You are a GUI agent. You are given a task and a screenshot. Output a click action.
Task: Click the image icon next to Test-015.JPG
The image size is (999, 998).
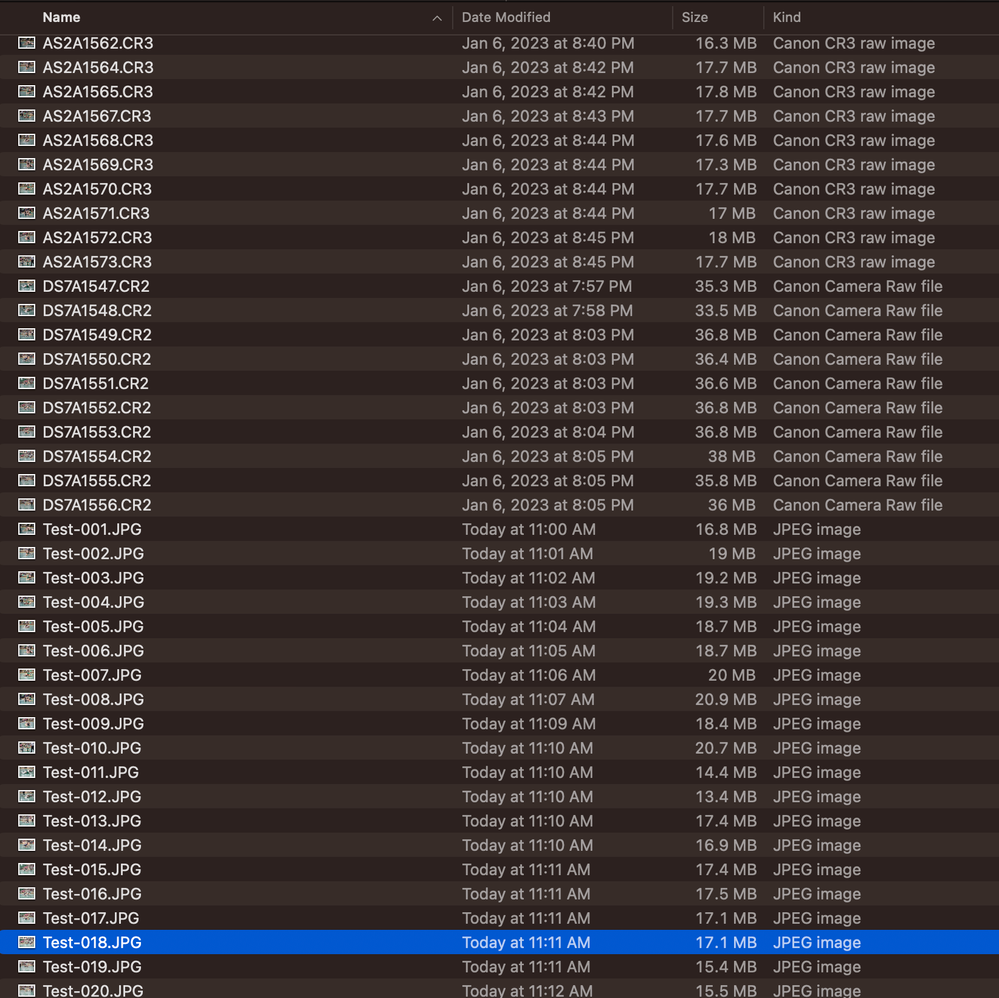[x=26, y=869]
